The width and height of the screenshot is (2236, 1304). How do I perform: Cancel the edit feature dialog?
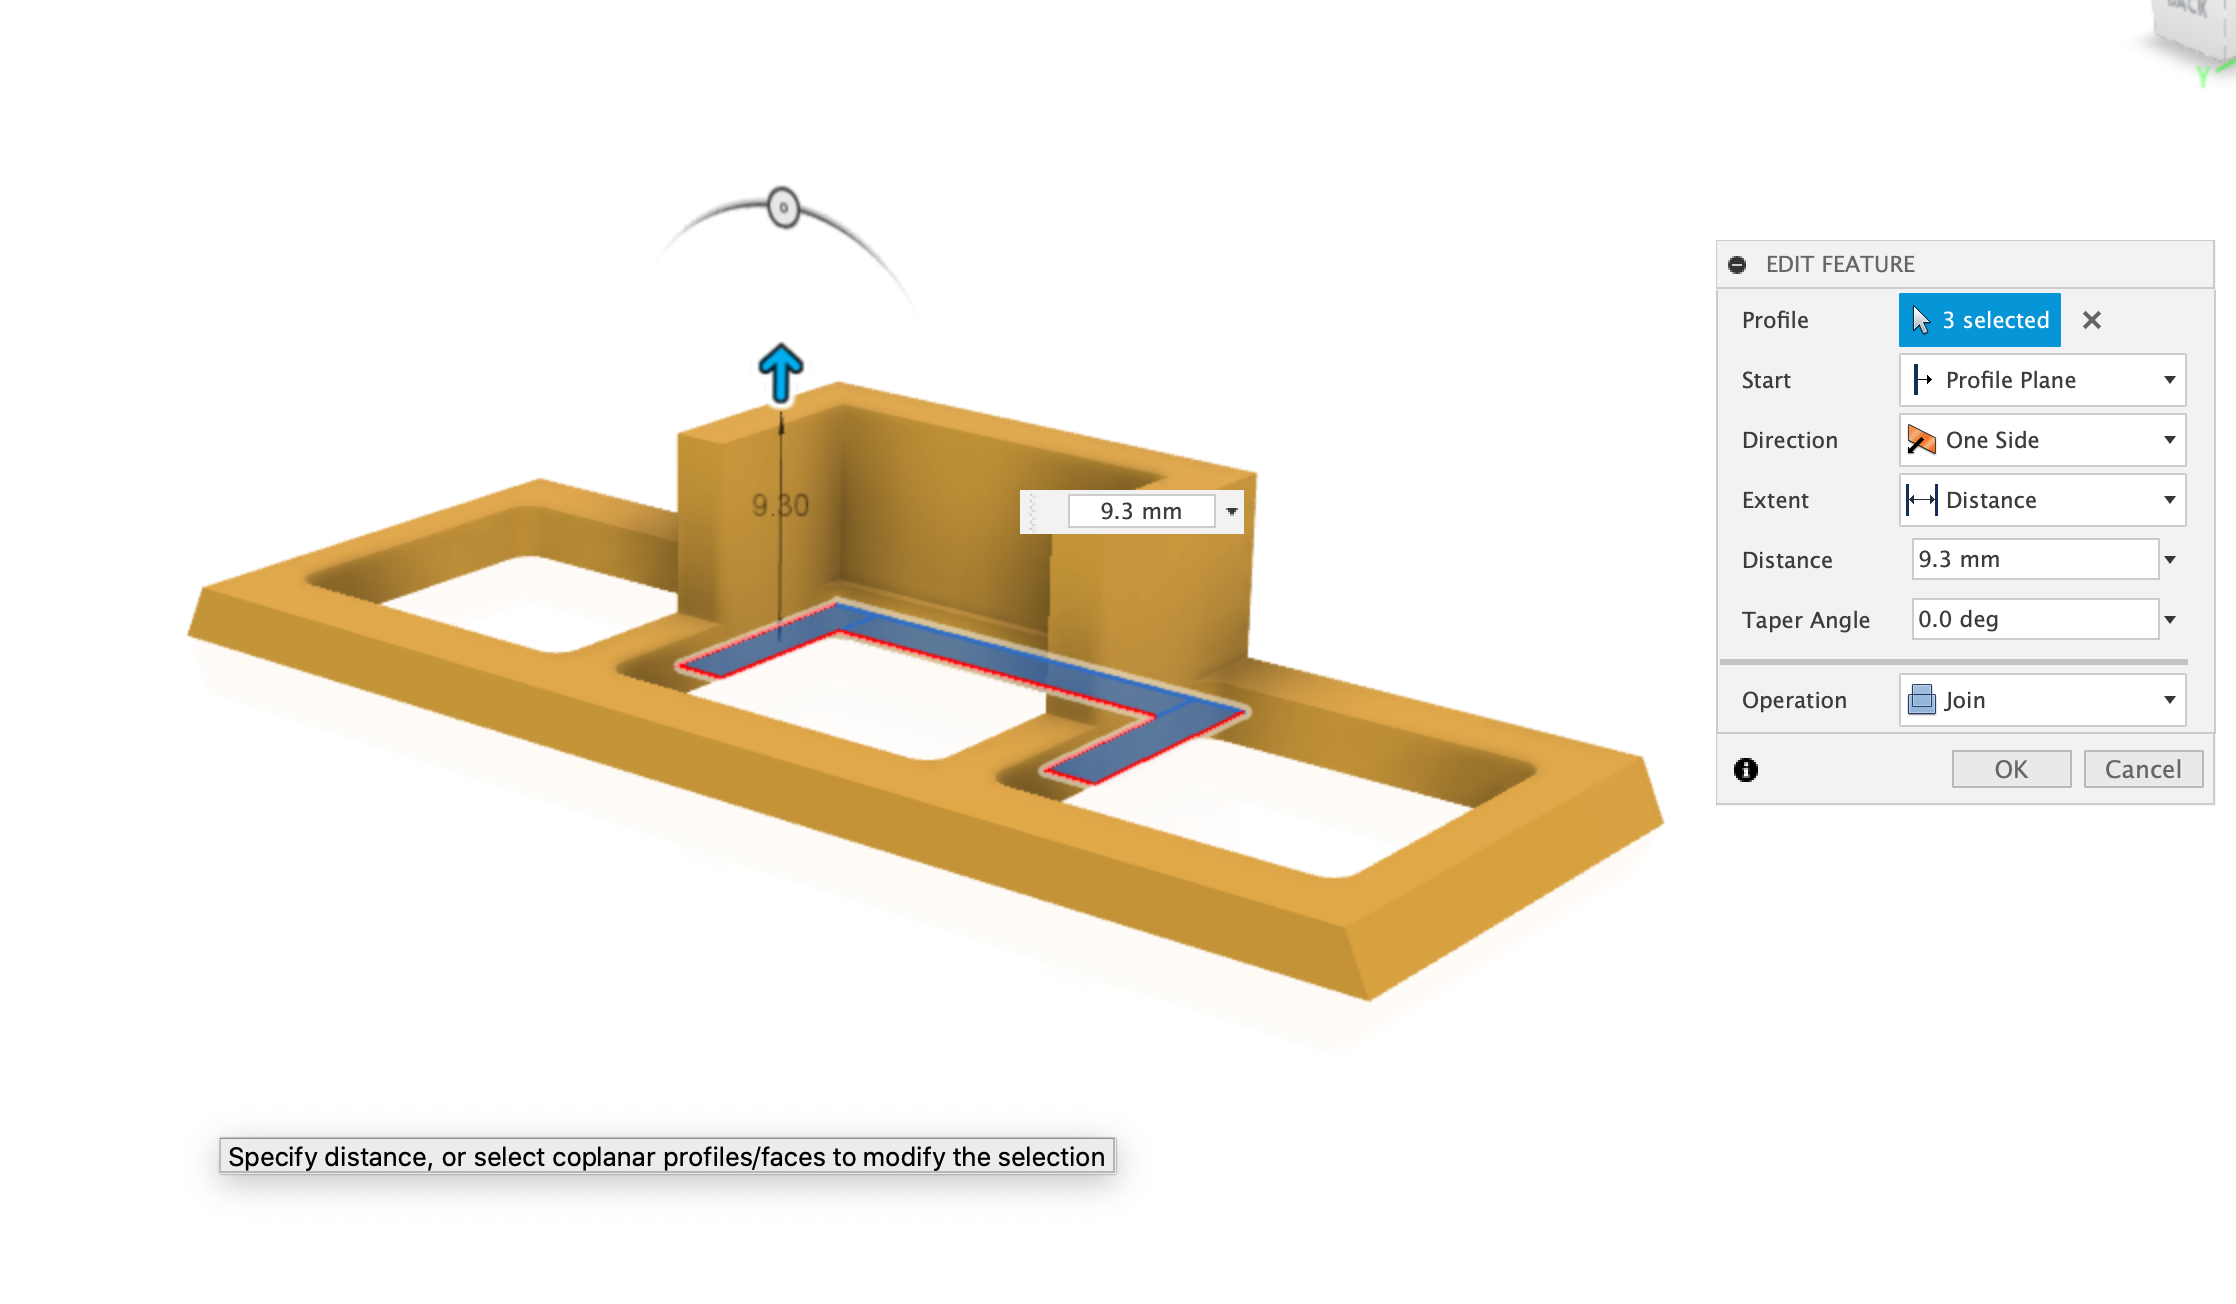coord(2143,769)
